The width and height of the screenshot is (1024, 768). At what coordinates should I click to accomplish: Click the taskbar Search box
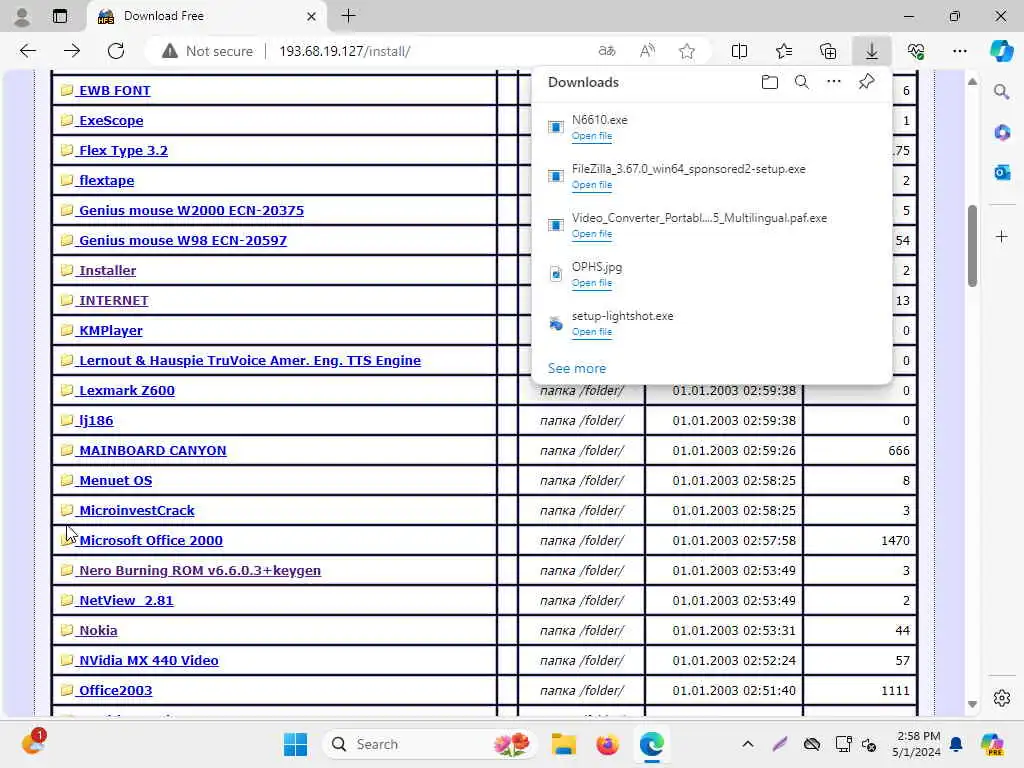[x=431, y=744]
